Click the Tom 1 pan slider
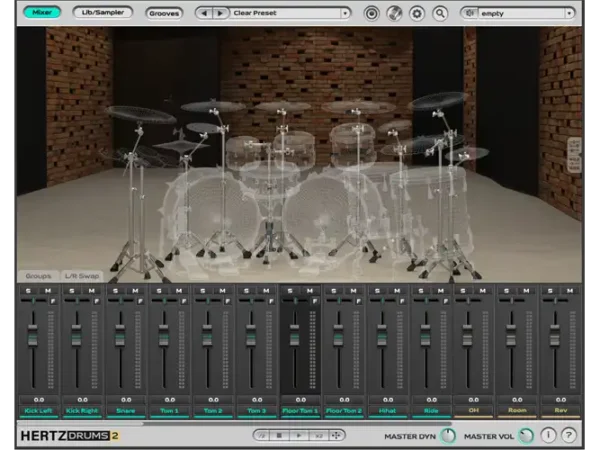600x450 pixels. (x=164, y=301)
